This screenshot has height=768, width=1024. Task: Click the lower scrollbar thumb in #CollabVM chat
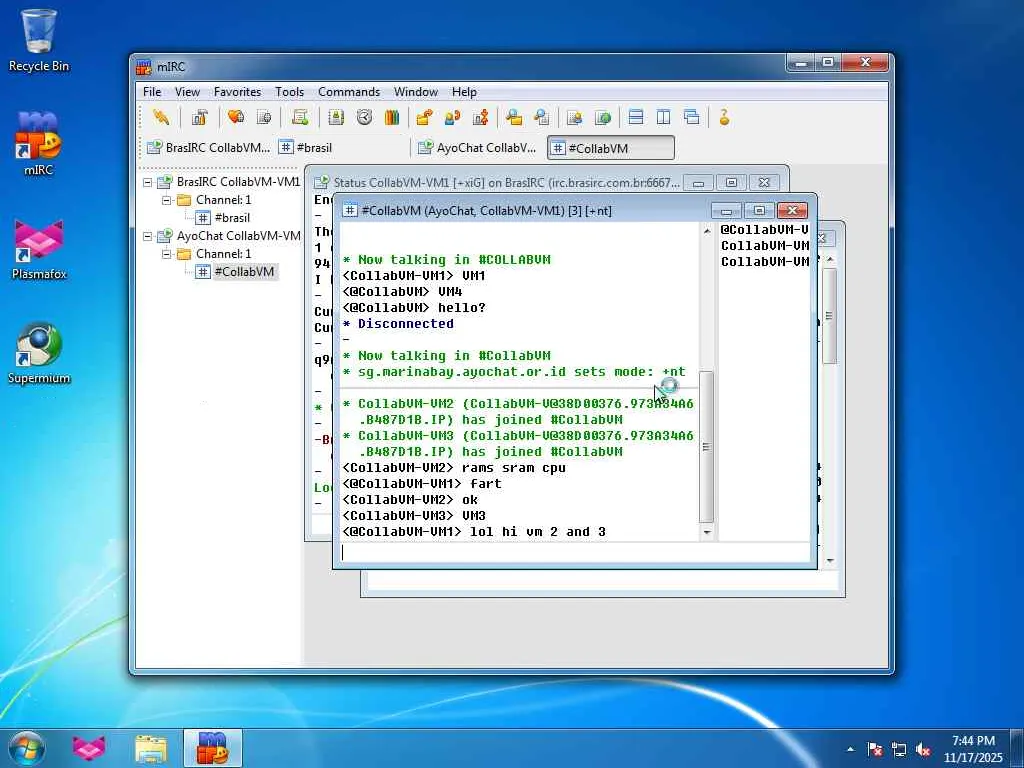pos(707,447)
